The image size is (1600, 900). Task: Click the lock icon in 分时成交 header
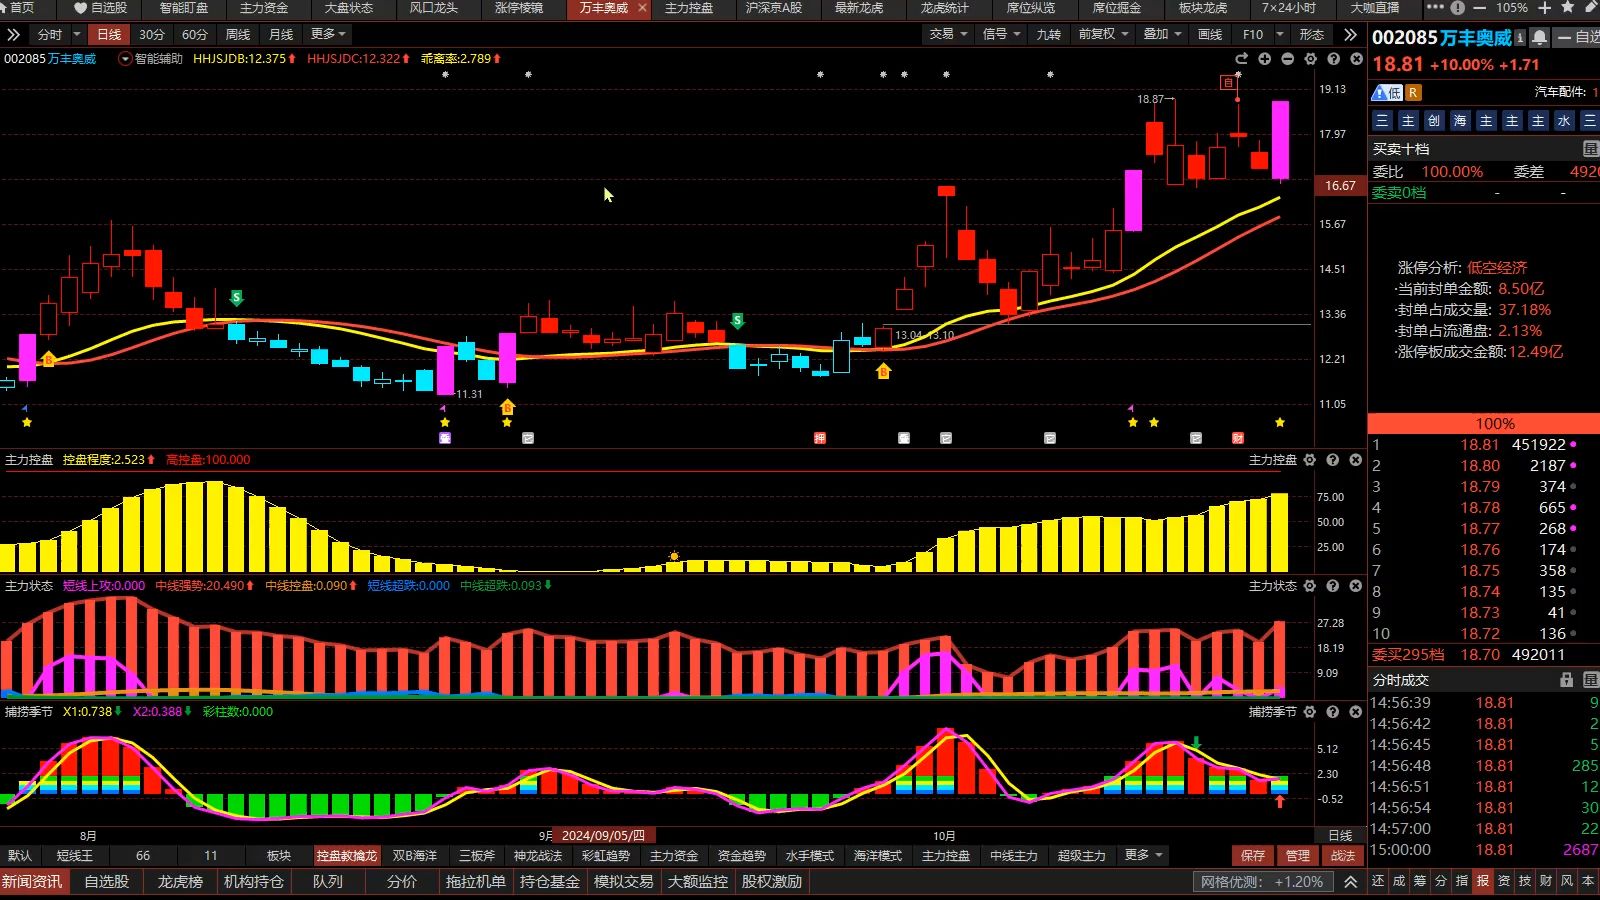(1567, 680)
